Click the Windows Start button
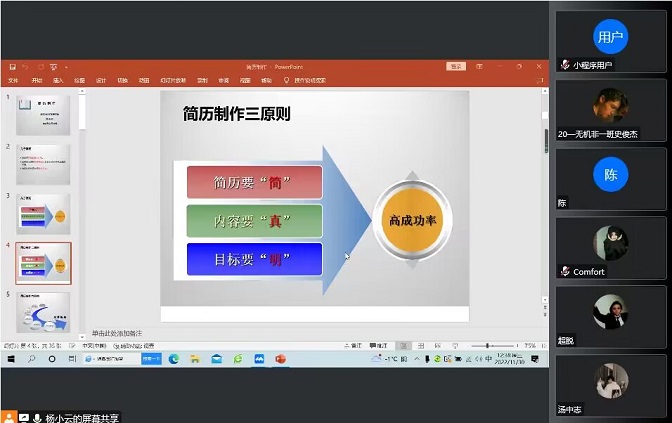The height and width of the screenshot is (423, 672). click(10, 358)
